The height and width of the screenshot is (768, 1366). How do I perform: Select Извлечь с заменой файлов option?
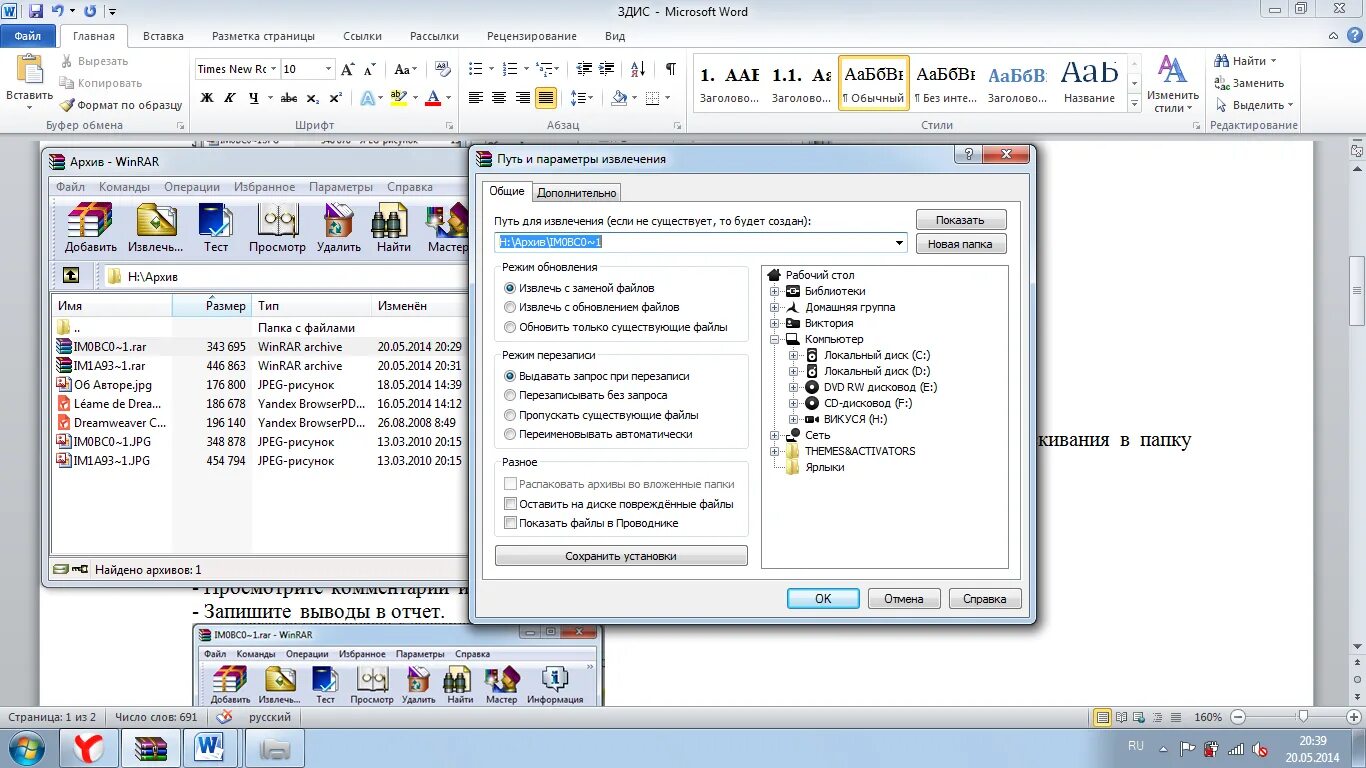tap(580, 288)
